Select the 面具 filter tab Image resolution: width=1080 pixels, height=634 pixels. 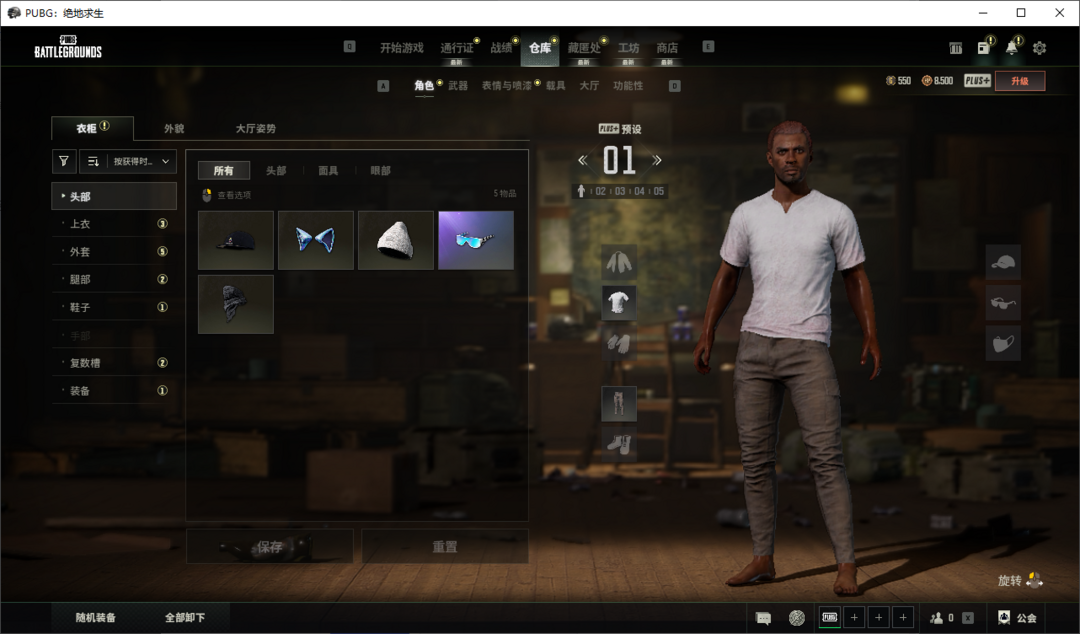coord(328,170)
